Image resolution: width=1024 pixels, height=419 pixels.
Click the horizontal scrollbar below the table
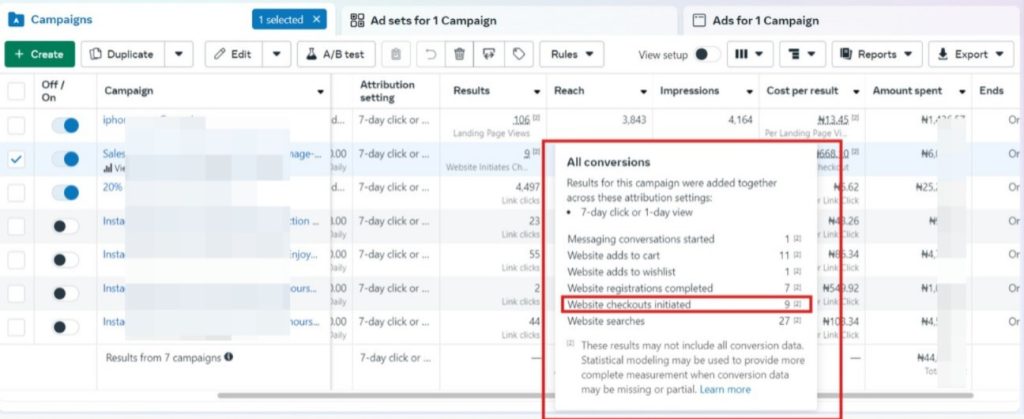coord(400,396)
